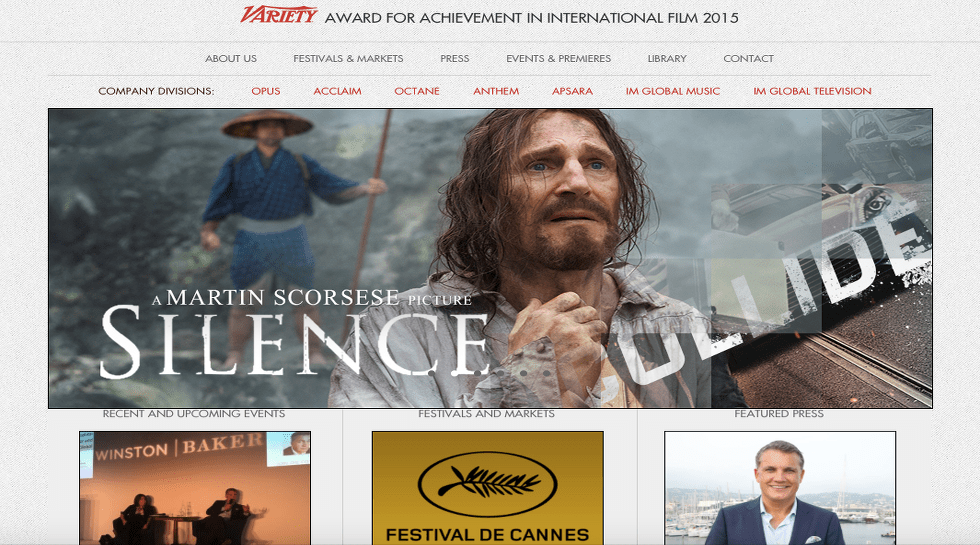980x545 pixels.
Task: Open the Featured Press man photo
Action: (780, 487)
